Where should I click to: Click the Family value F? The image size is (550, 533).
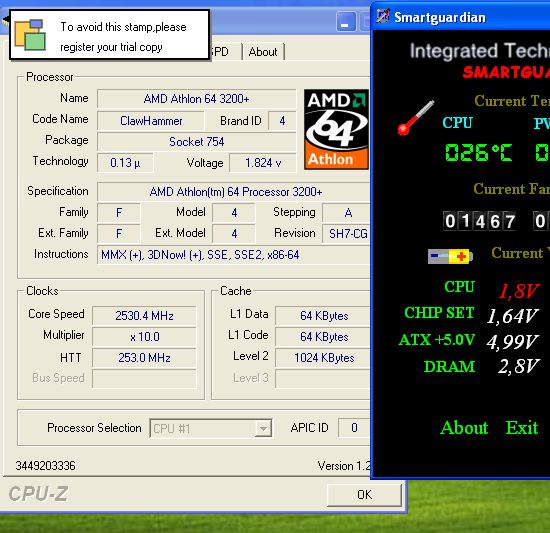pos(119,212)
